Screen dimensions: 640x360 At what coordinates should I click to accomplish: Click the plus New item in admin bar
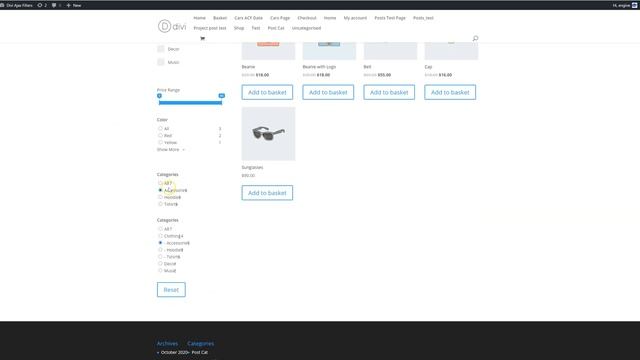74,5
